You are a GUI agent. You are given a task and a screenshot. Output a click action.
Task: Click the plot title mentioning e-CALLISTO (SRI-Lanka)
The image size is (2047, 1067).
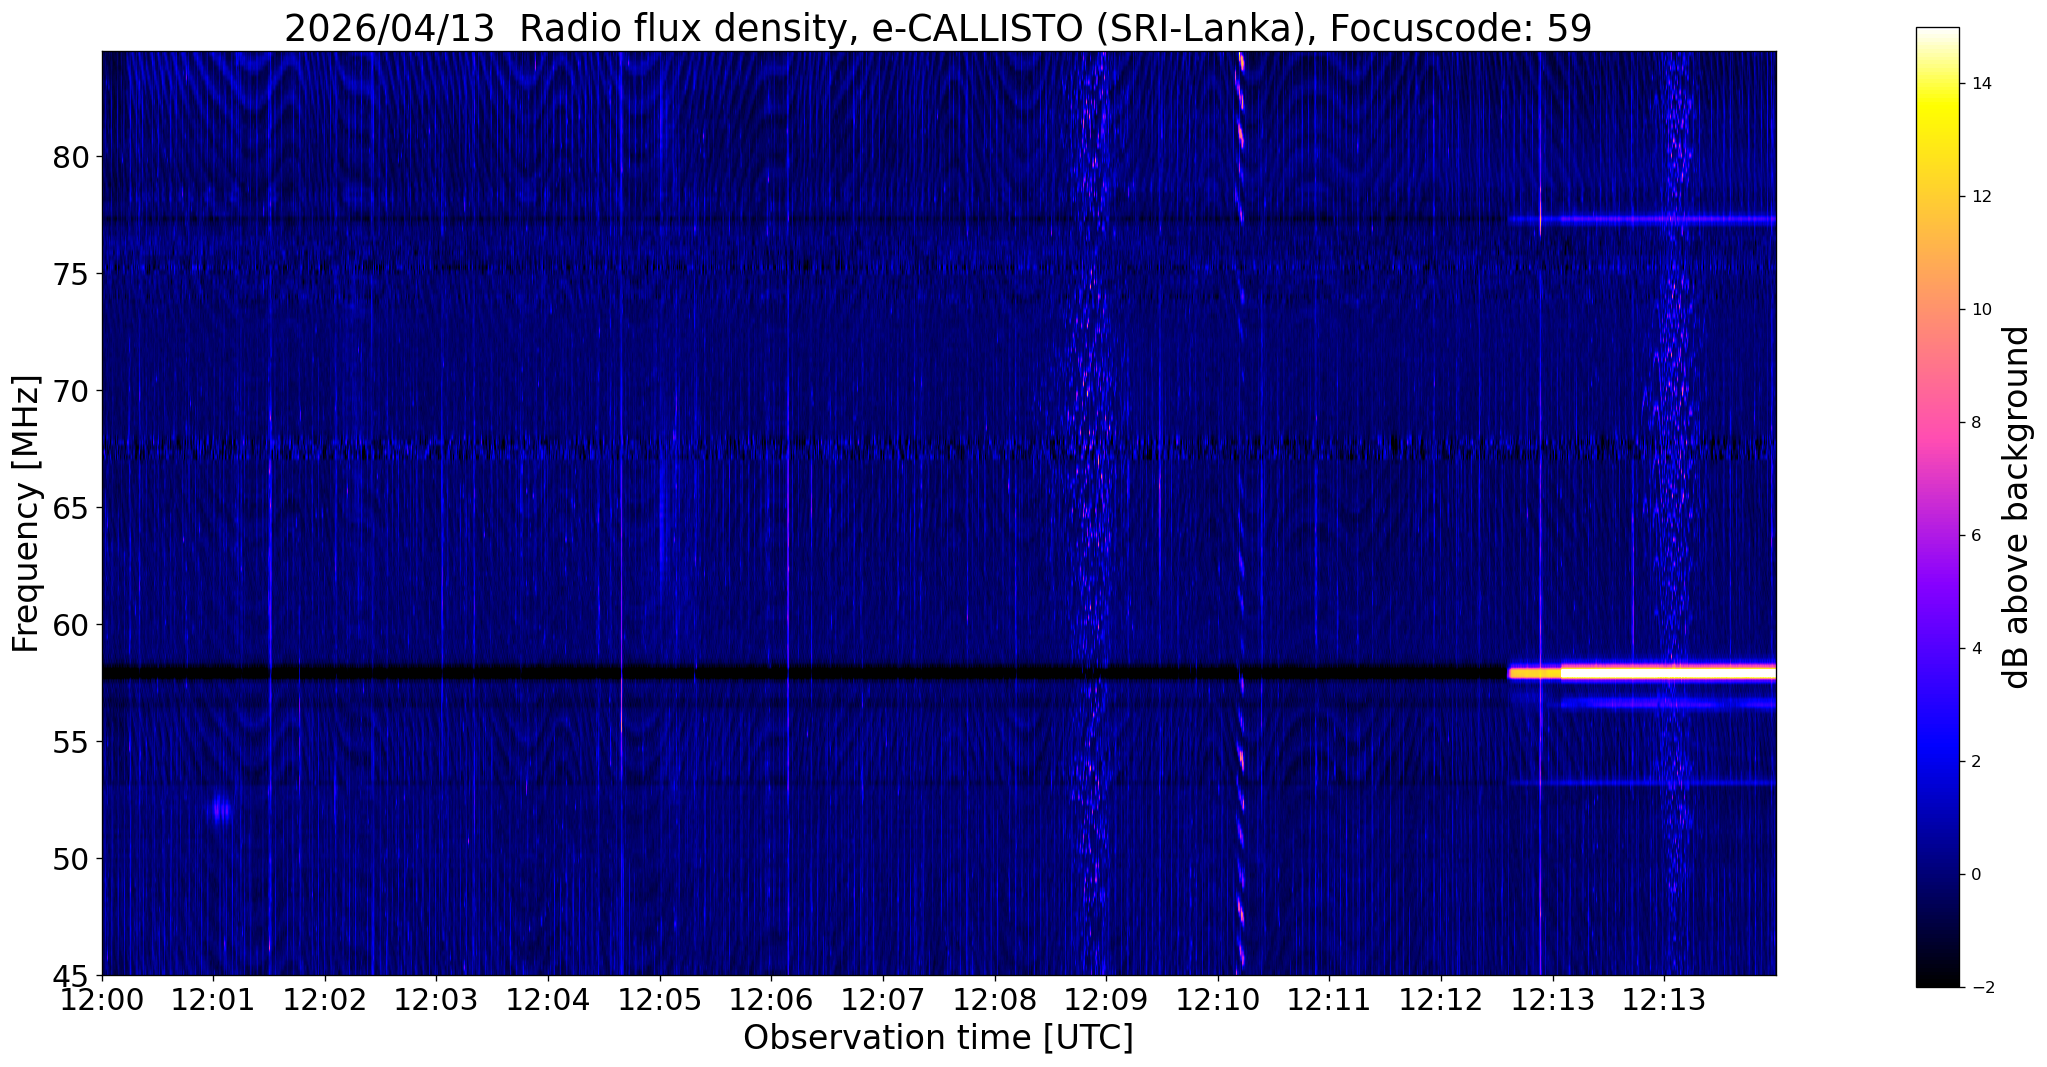[x=938, y=28]
